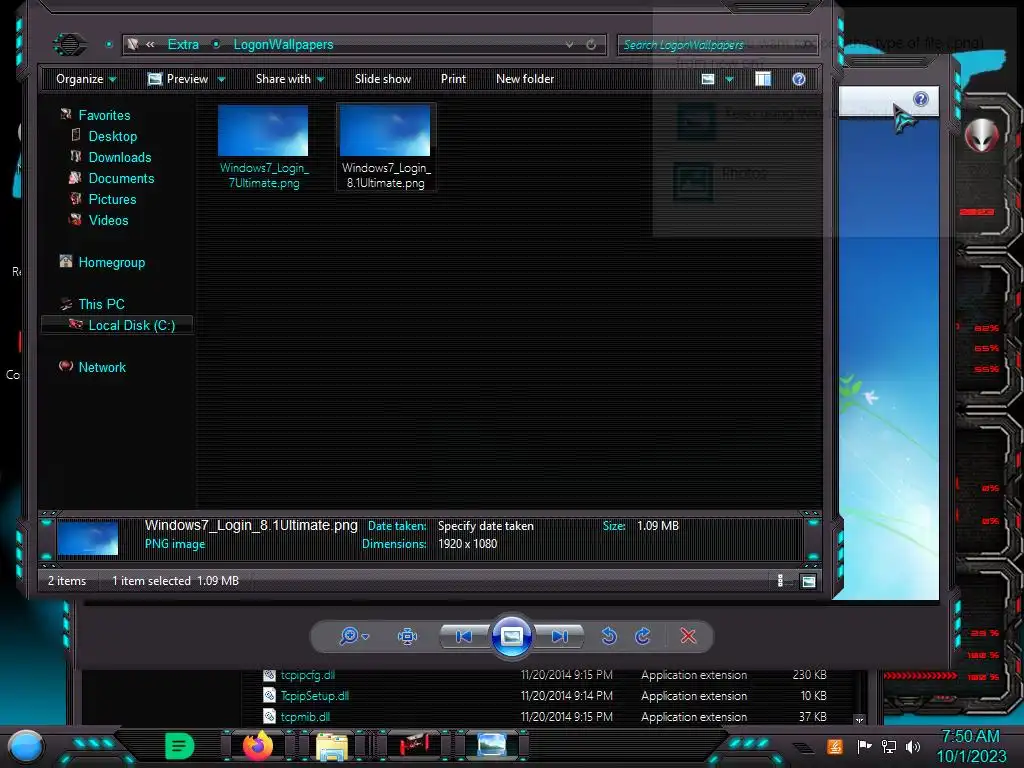The width and height of the screenshot is (1024, 768).
Task: Start Slide show
Action: coord(383,79)
